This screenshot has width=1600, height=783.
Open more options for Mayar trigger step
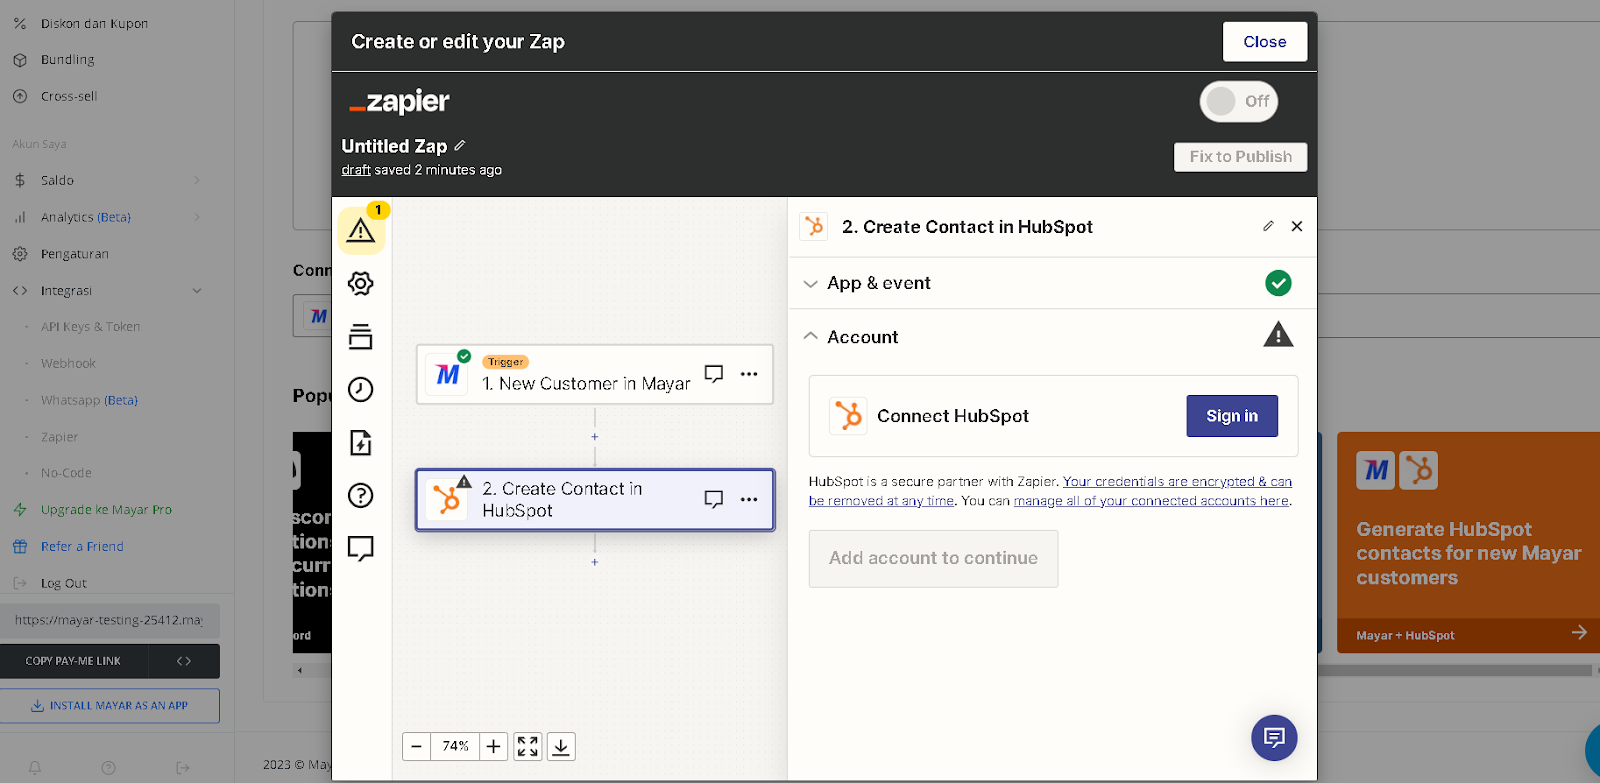click(749, 374)
